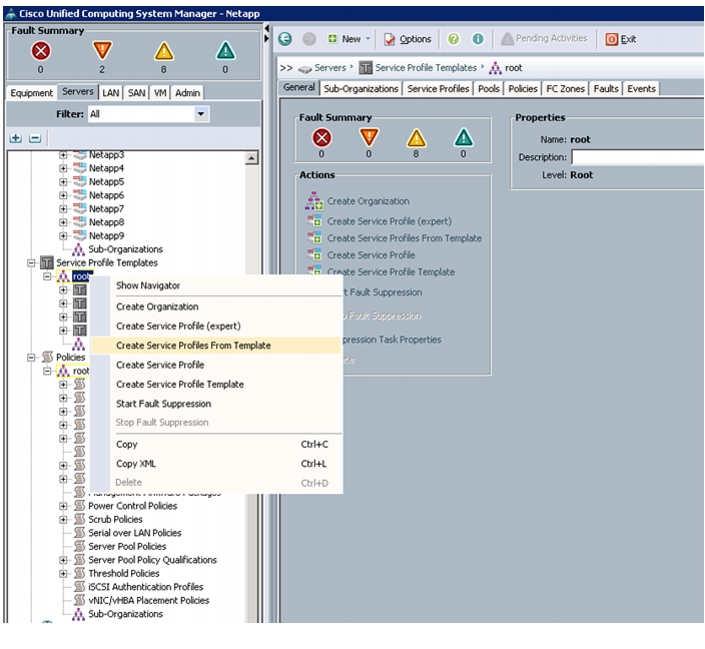Screen dimensions: 705x649
Task: Collapse the Policies tree node
Action: pos(31,358)
